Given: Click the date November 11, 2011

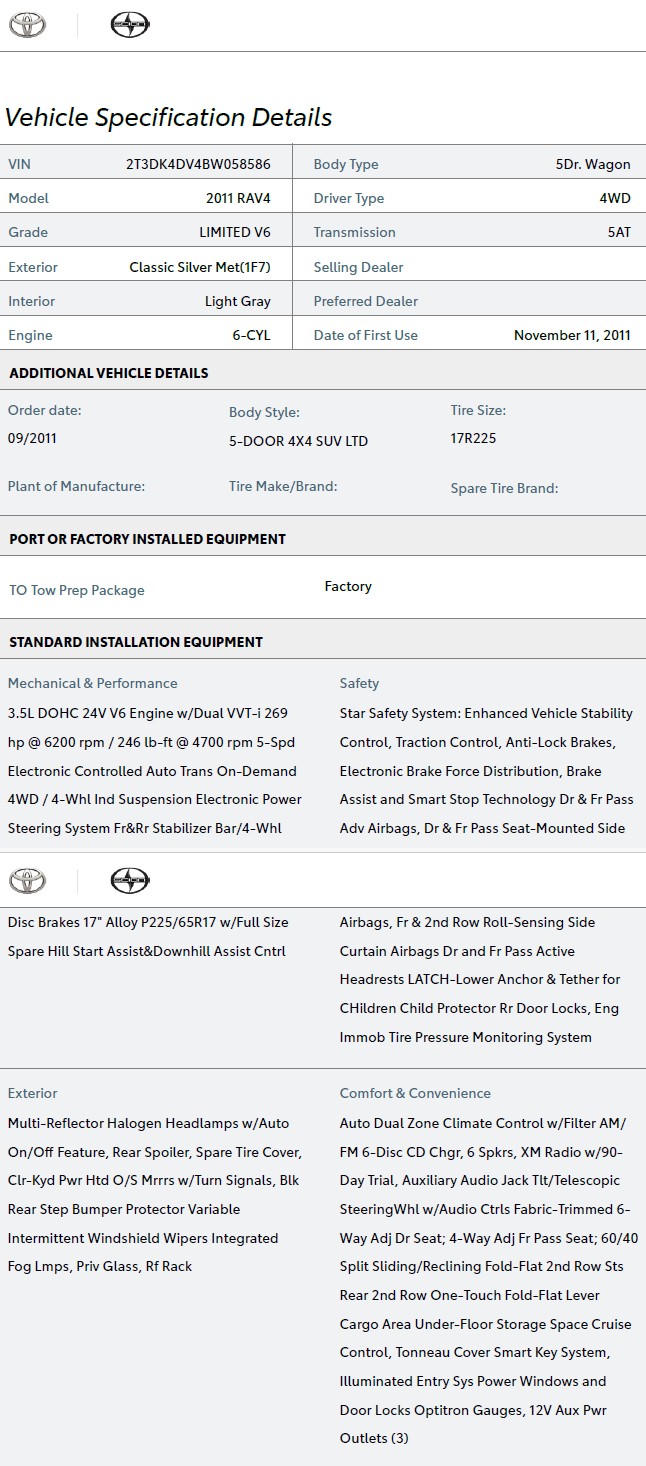Looking at the screenshot, I should point(572,335).
